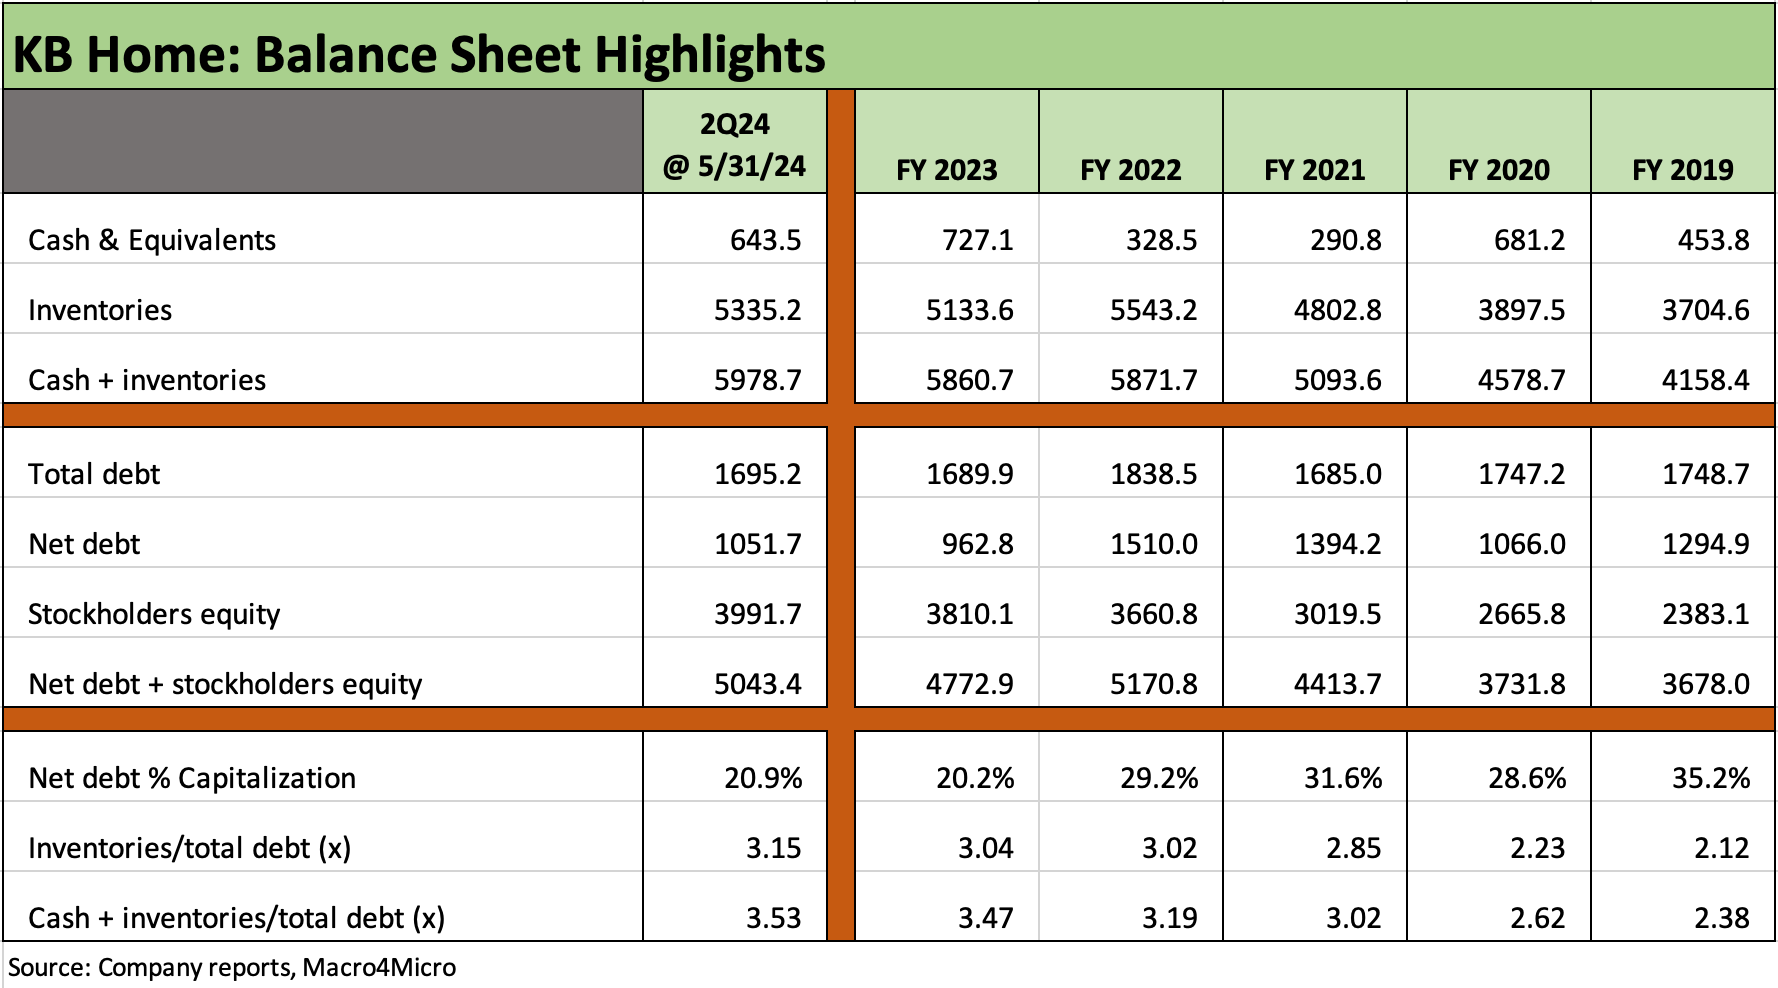Screen dimensions: 1778x988
Task: Select the 2Q24 net debt value 1051.7
Action: (x=757, y=544)
